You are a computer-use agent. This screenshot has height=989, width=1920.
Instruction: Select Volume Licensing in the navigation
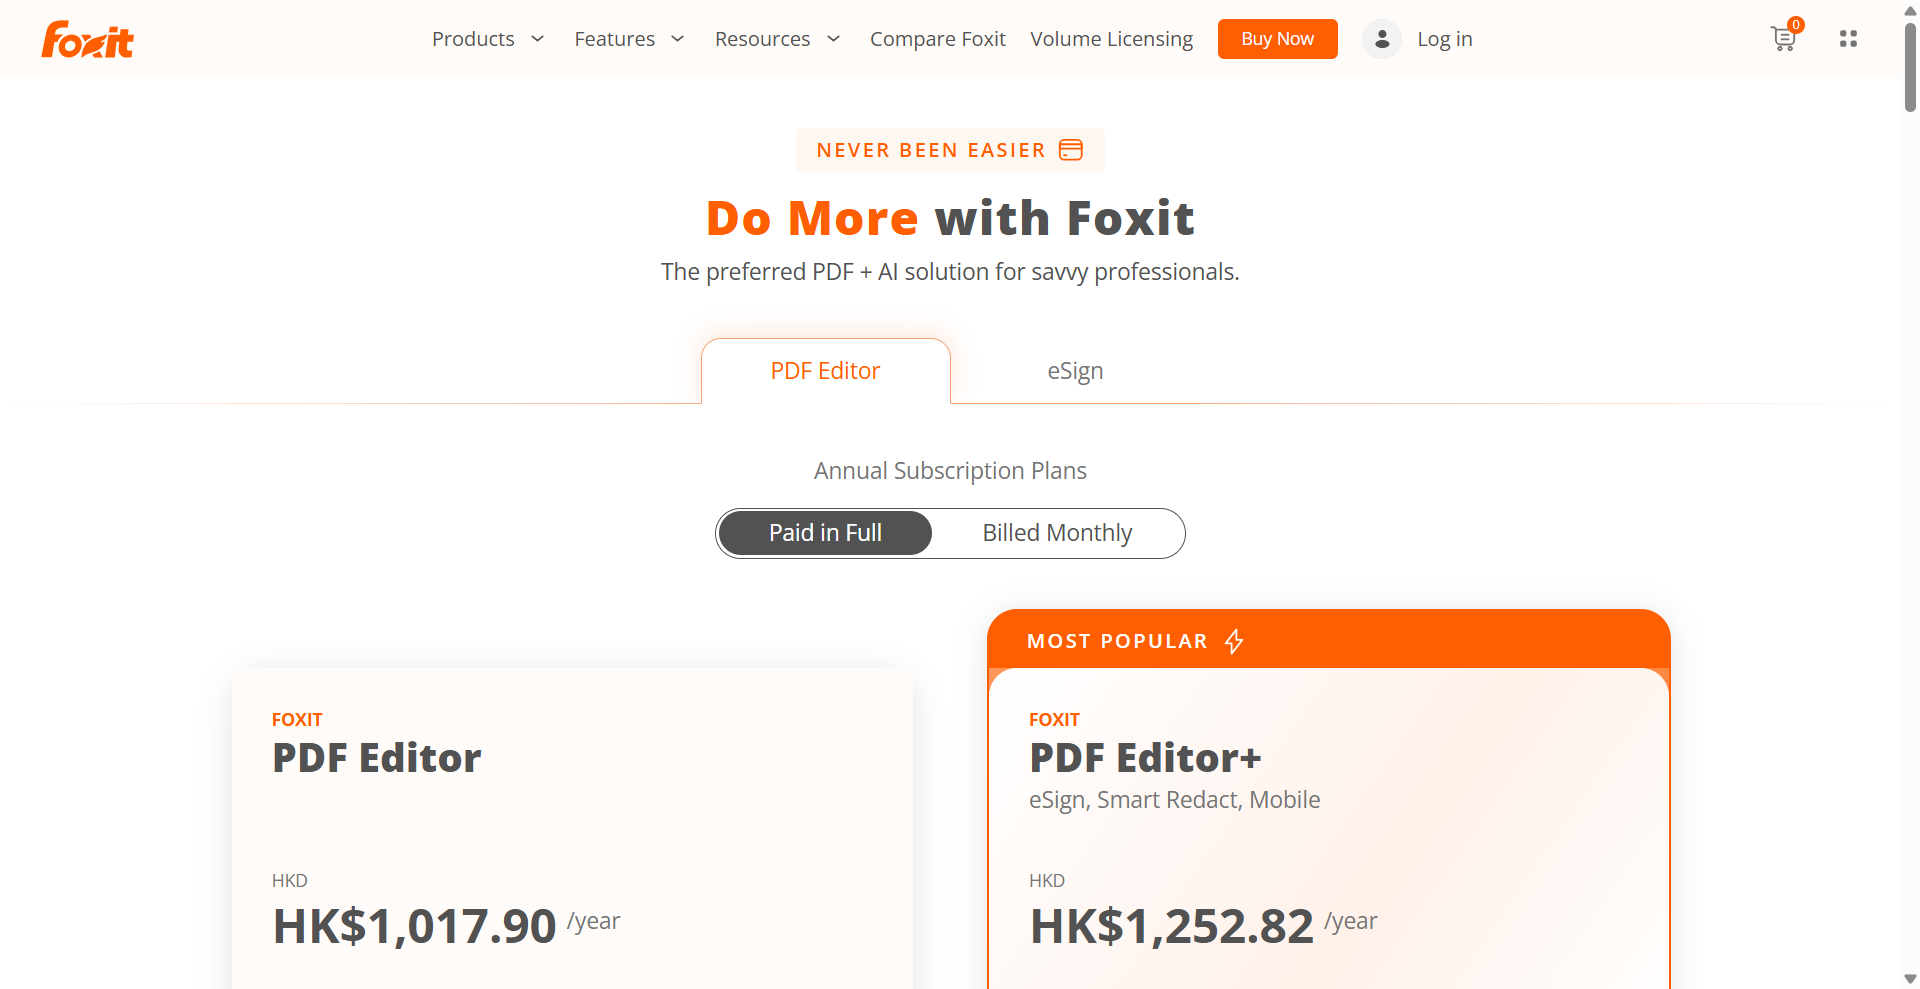(1111, 39)
